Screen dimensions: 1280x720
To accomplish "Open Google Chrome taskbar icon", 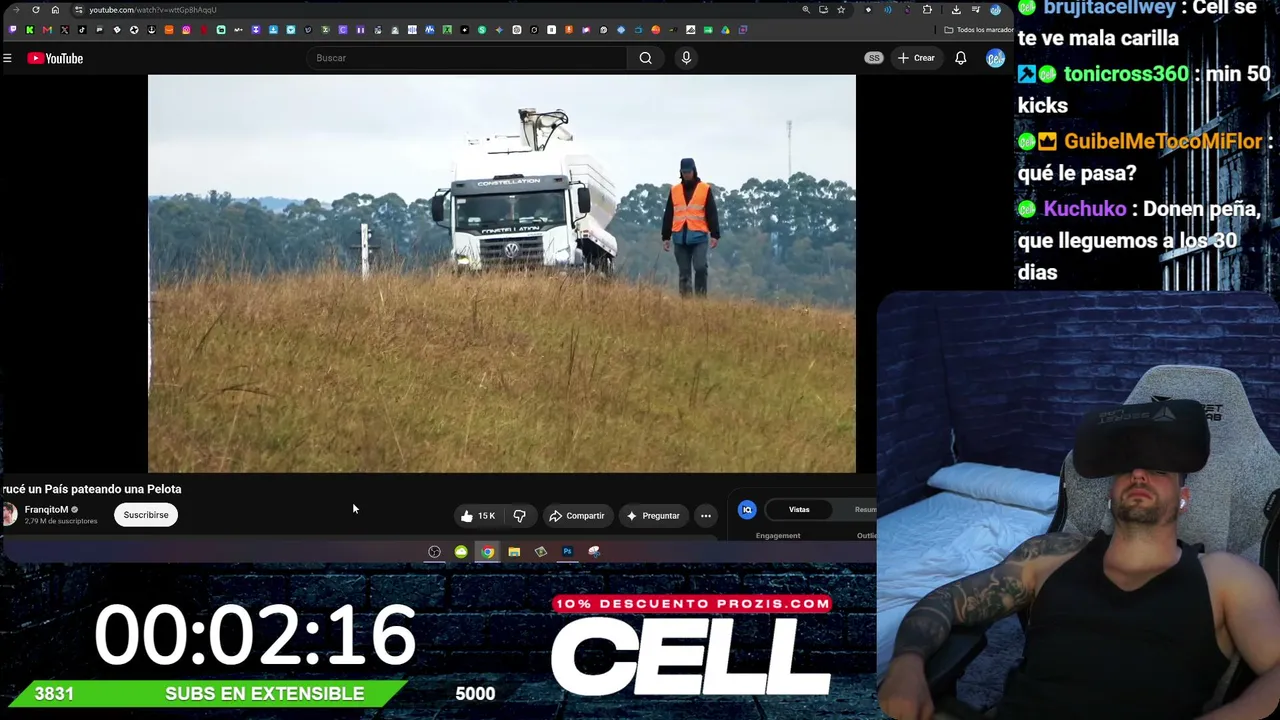I will tap(487, 552).
